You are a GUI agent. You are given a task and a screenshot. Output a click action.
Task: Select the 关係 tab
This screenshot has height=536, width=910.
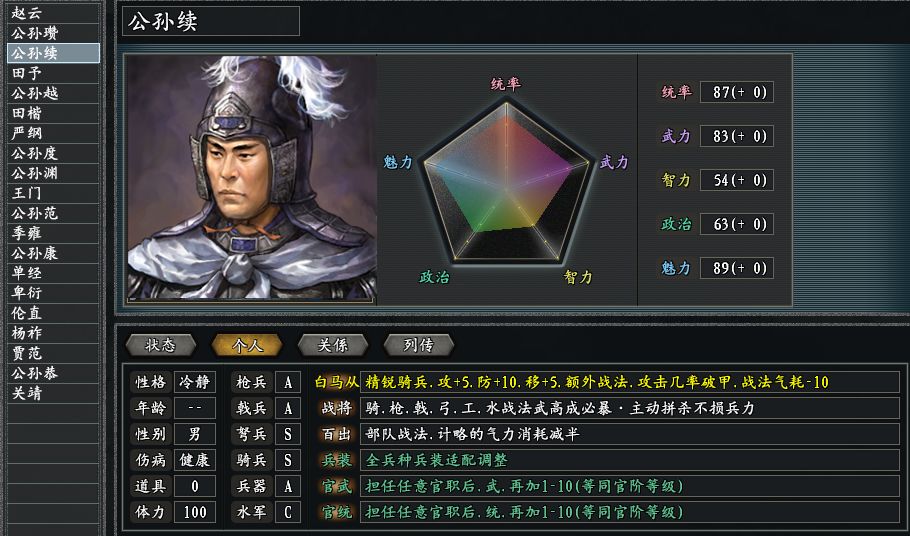point(333,345)
